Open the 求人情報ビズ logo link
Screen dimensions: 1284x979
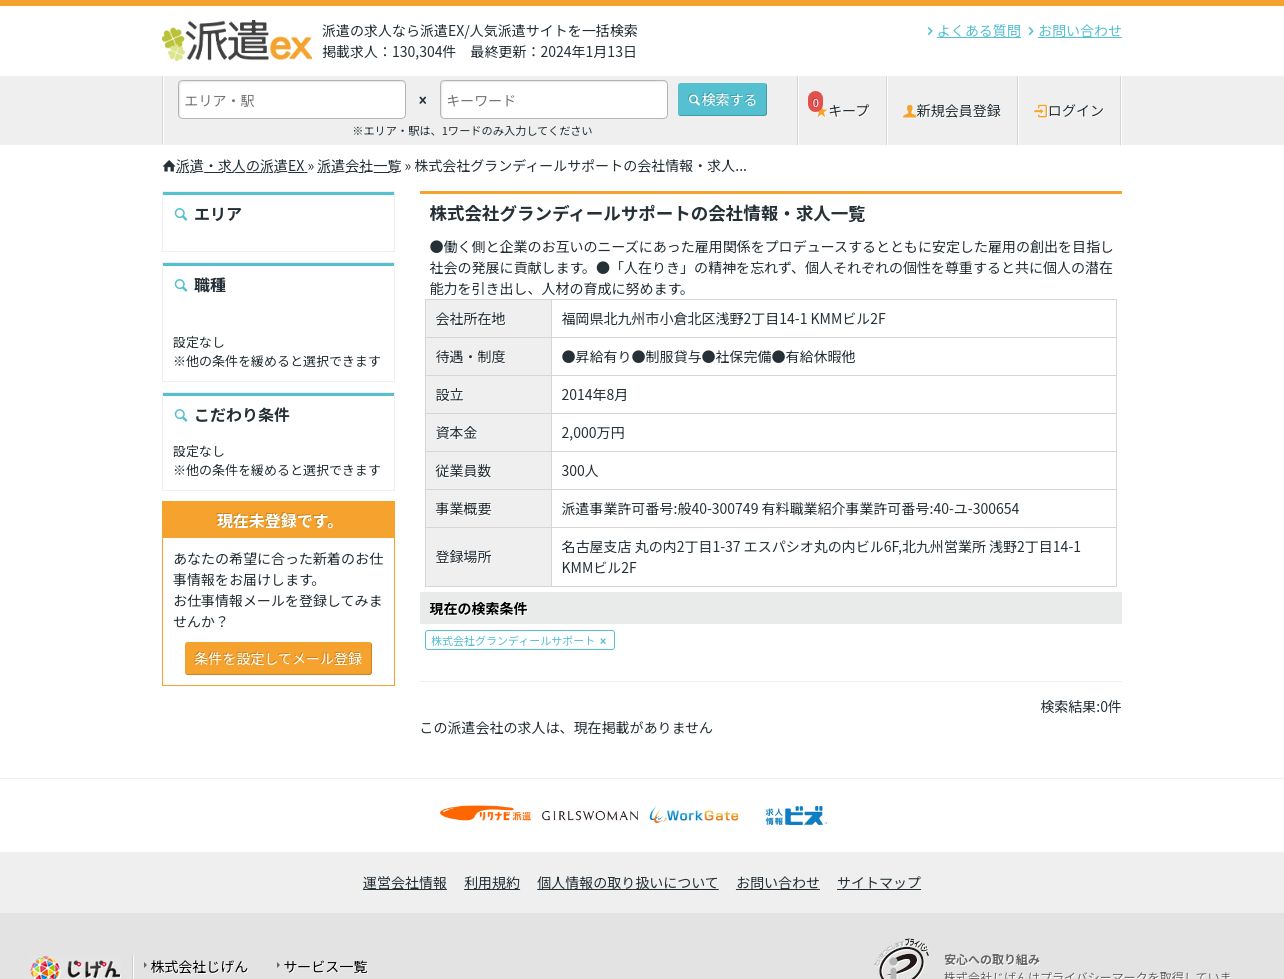pos(796,816)
